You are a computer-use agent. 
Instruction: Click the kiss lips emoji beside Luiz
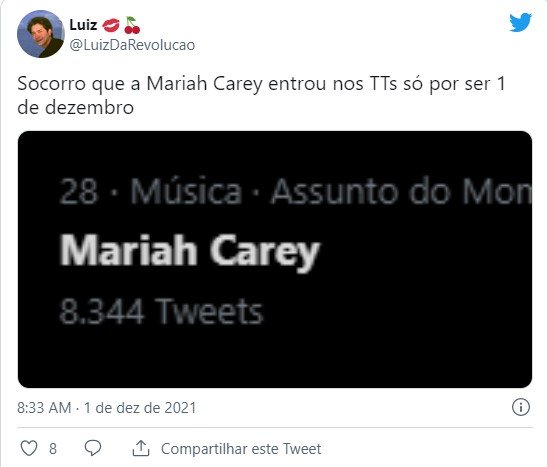111,25
